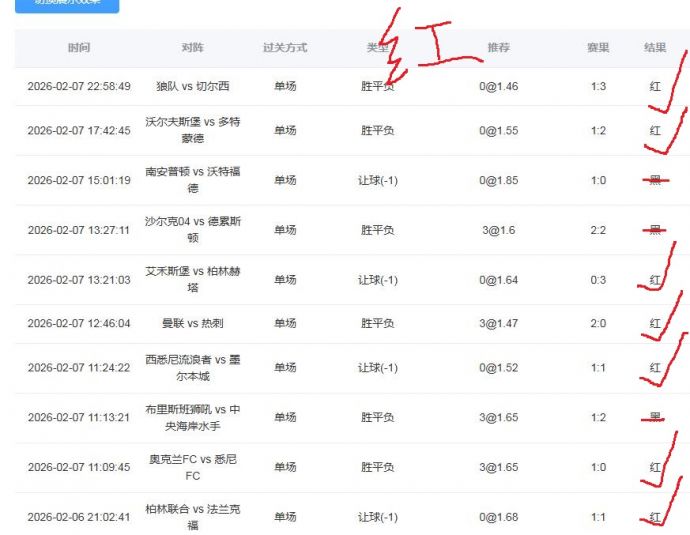The height and width of the screenshot is (535, 690).
Task: Select the 赛果 column header
Action: pos(598,48)
